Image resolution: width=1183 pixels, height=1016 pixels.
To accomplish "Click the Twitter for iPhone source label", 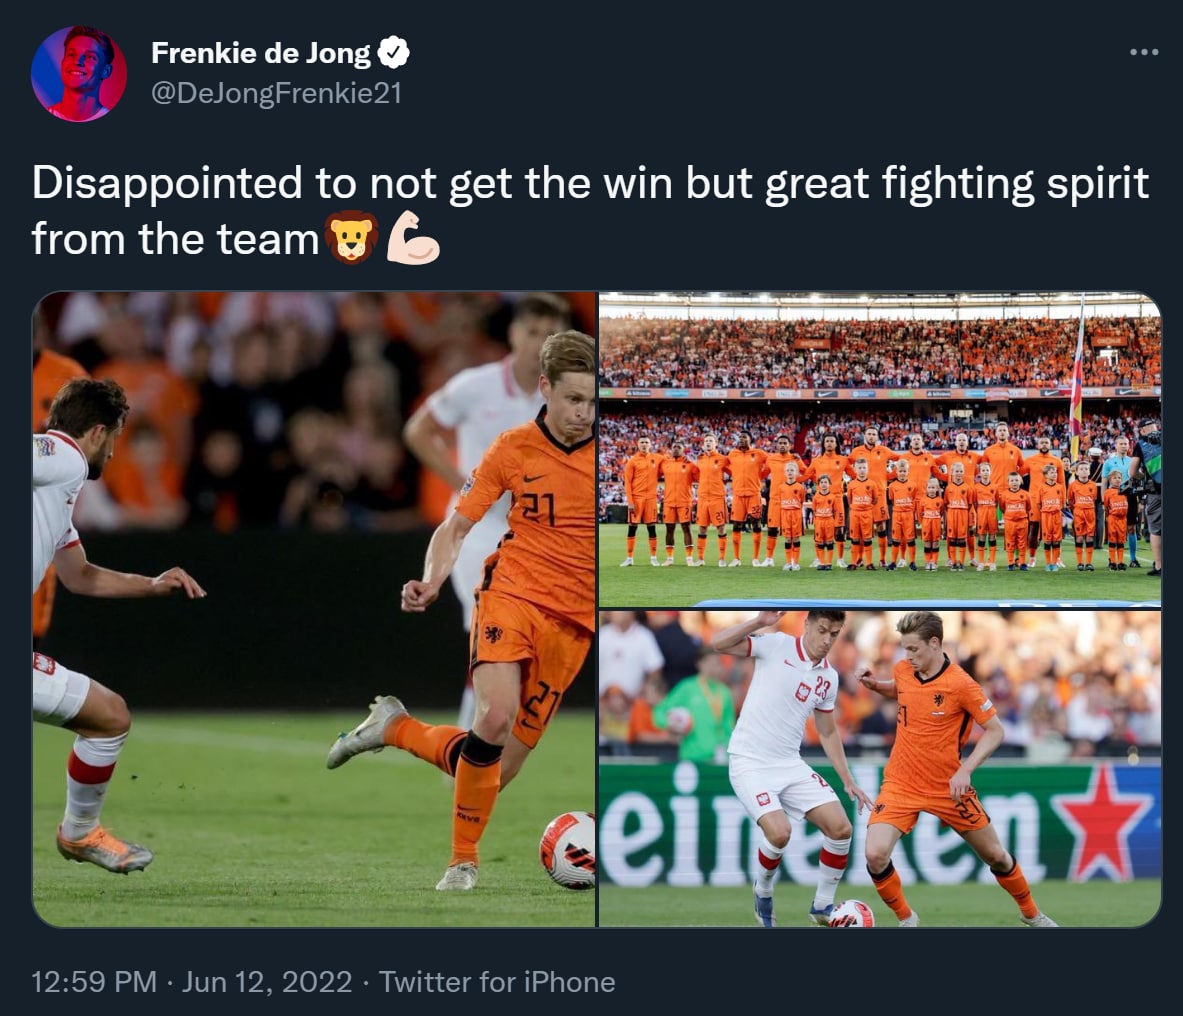I will coord(497,982).
